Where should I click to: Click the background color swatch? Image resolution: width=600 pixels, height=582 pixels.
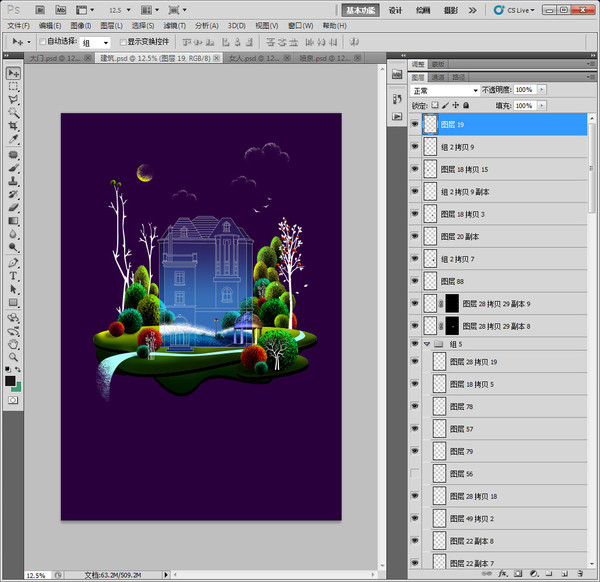tap(18, 388)
